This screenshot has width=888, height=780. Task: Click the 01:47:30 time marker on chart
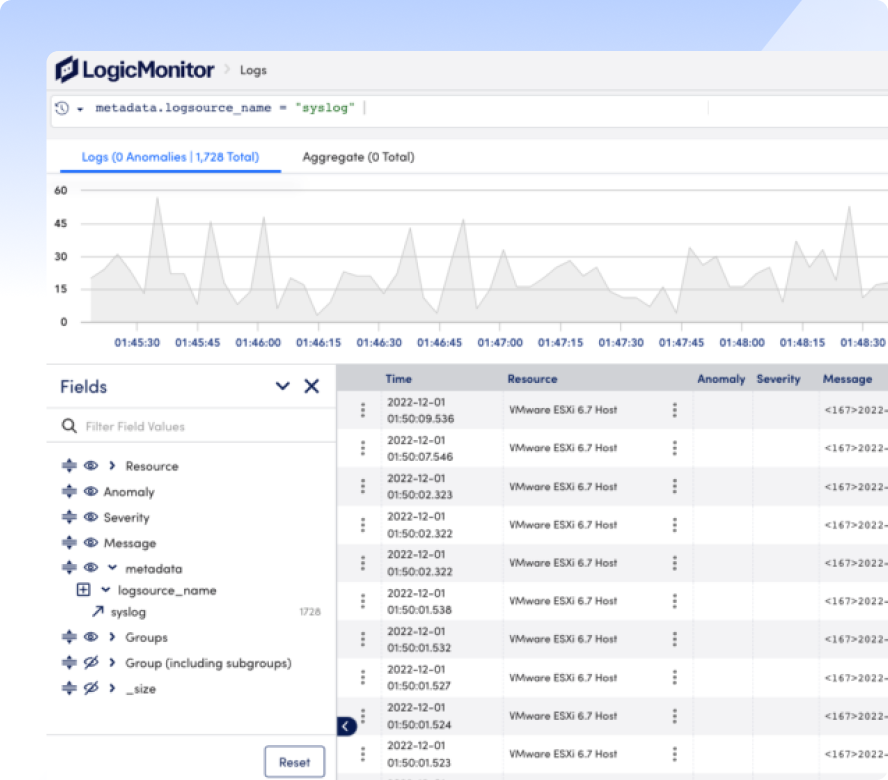(621, 343)
